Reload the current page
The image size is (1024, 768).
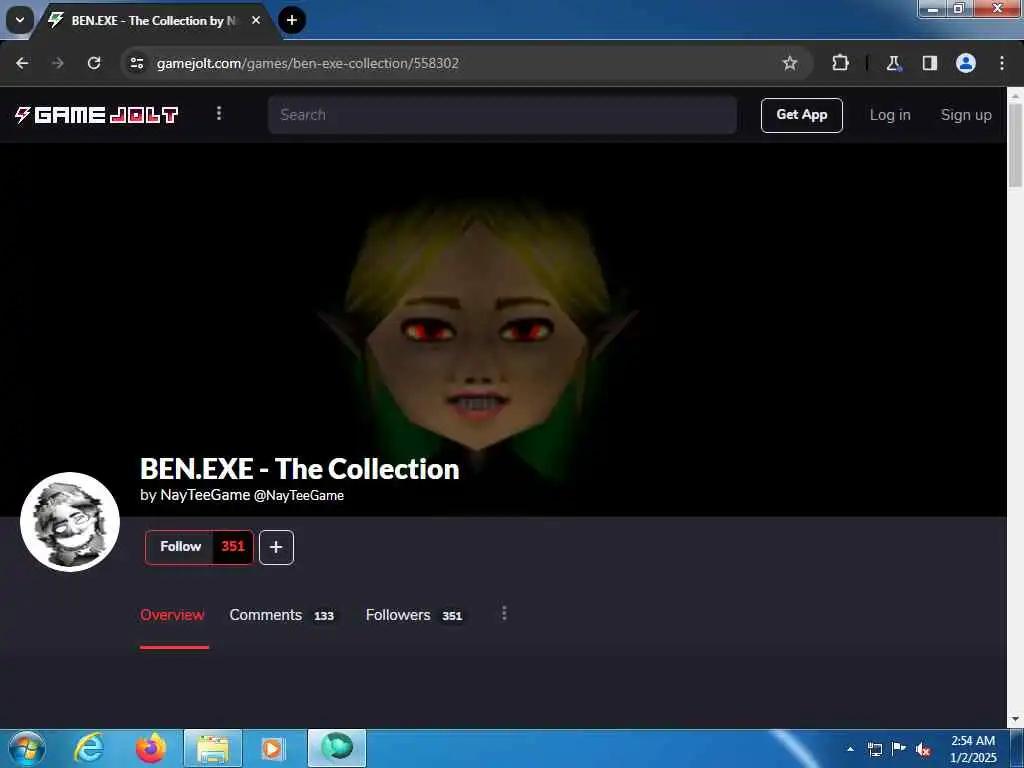pos(94,63)
